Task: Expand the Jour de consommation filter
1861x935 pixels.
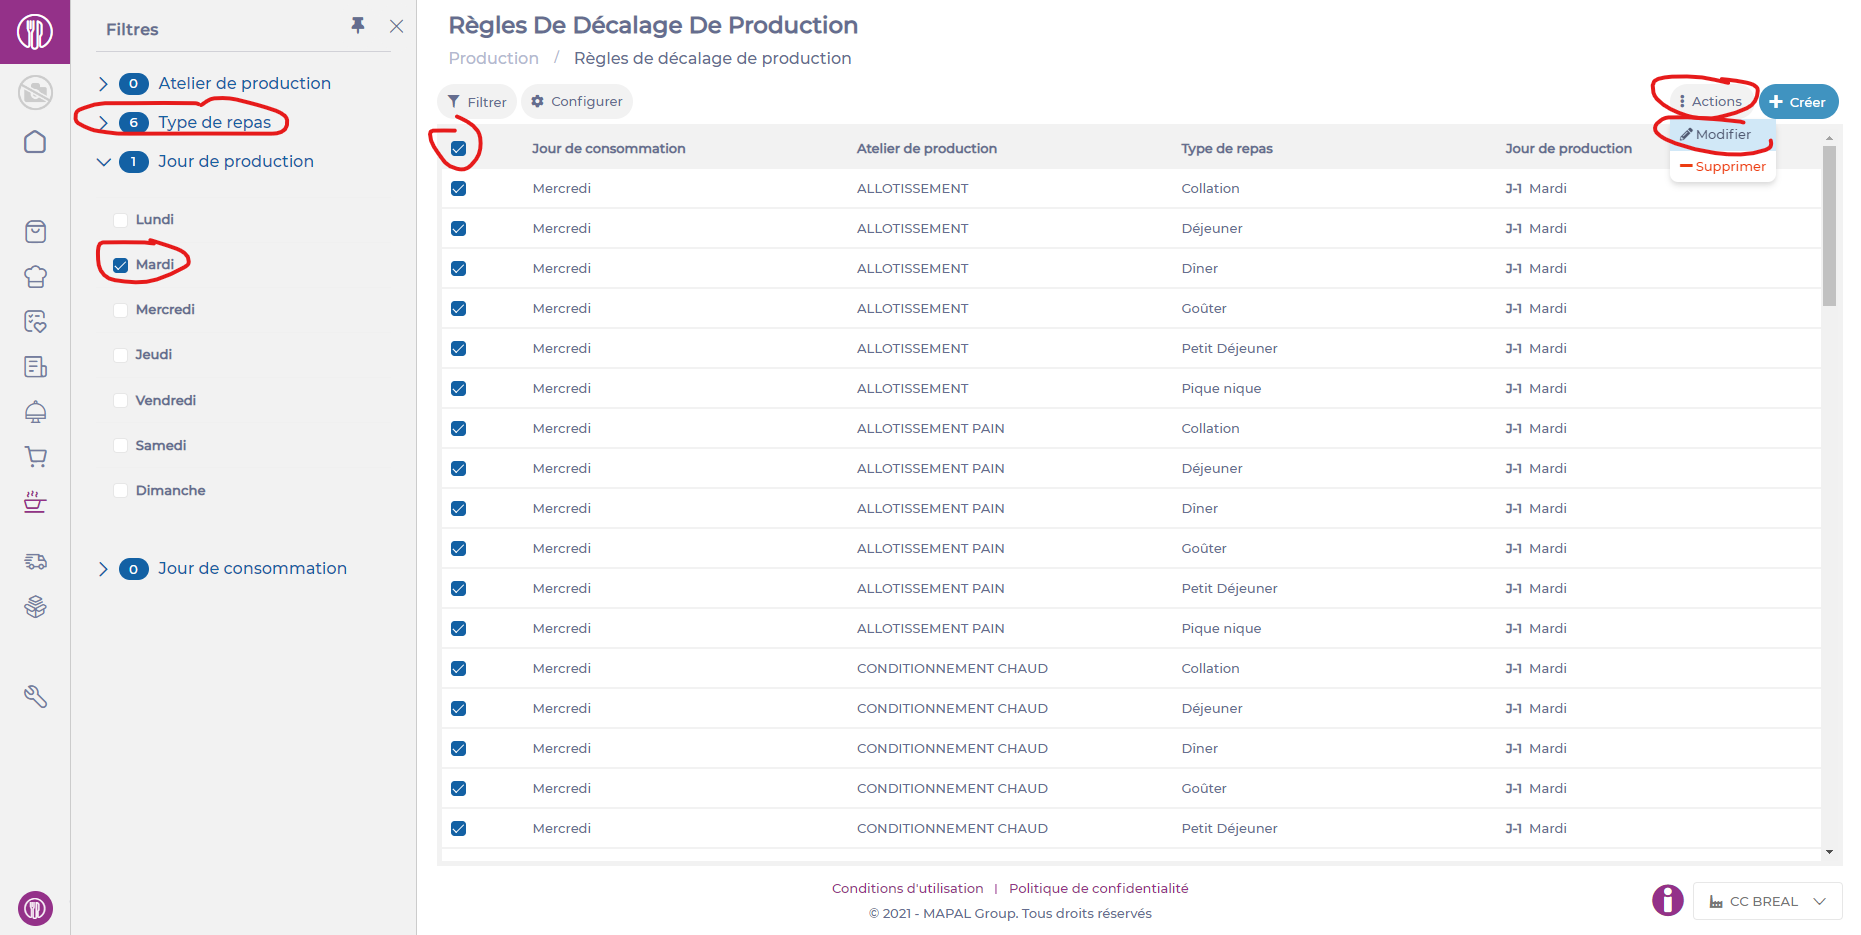Action: click(103, 569)
